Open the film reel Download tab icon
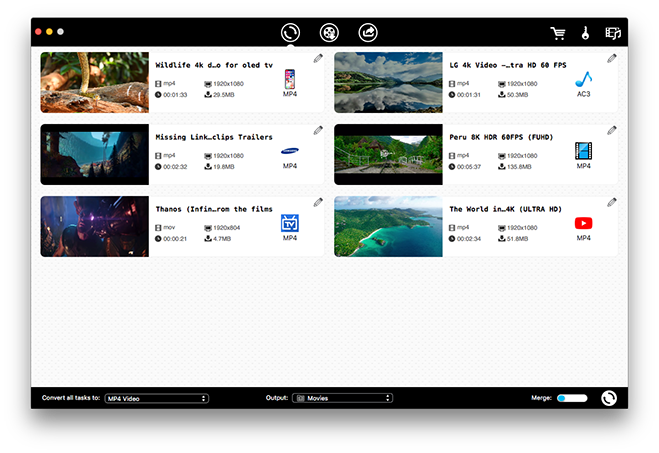The width and height of the screenshot is (659, 453). pos(329,32)
